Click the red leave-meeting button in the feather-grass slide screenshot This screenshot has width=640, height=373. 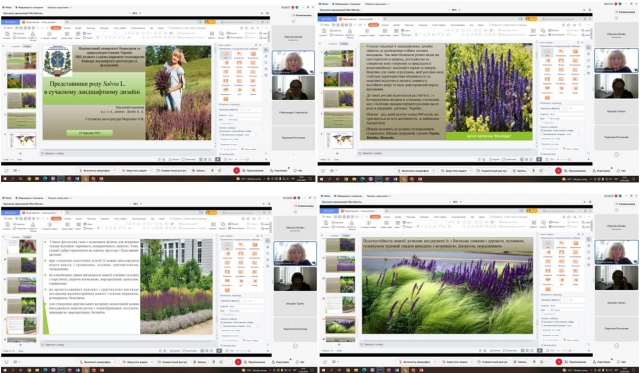[x=559, y=362]
